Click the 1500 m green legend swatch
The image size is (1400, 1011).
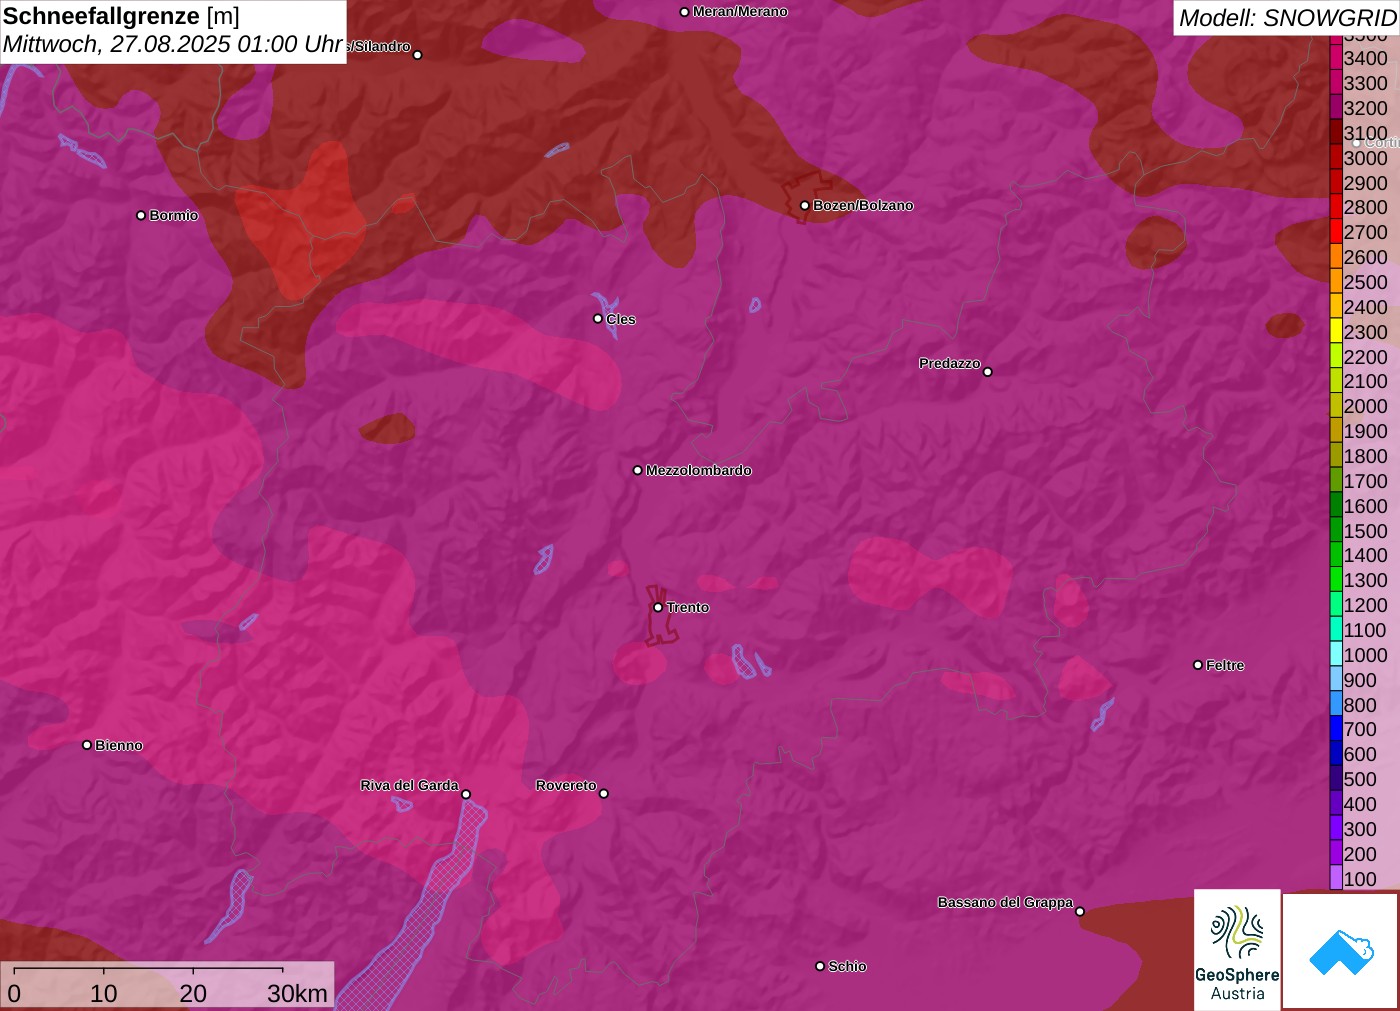1336,530
